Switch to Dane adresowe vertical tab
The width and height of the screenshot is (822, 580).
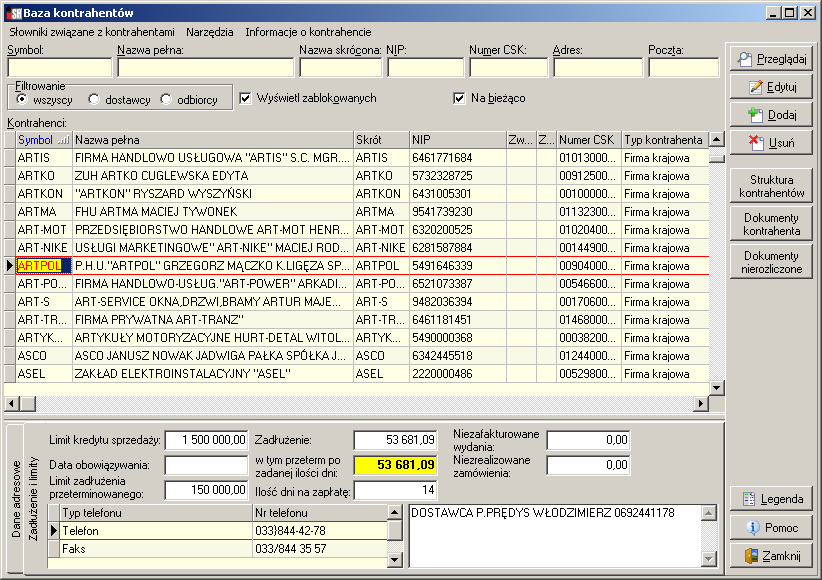[x=15, y=499]
